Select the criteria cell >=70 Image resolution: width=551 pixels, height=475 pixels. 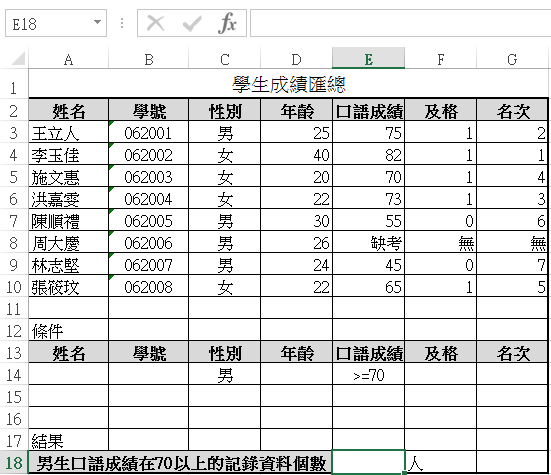point(369,374)
